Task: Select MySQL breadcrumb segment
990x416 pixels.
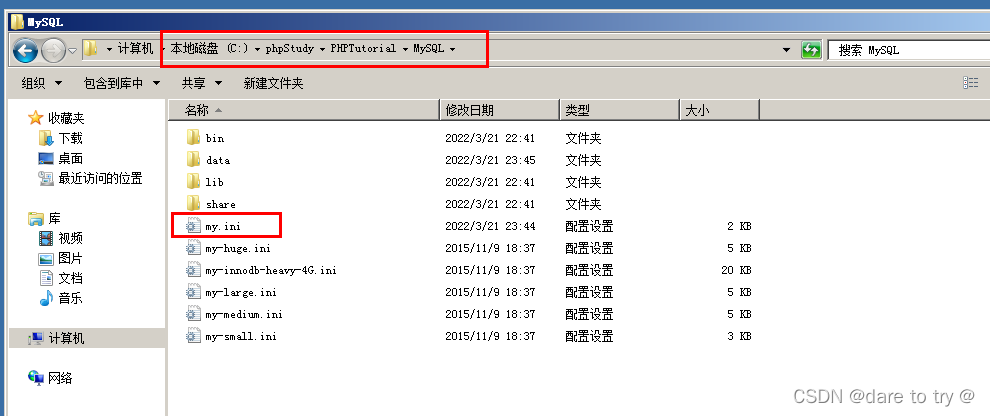Action: pyautogui.click(x=429, y=49)
